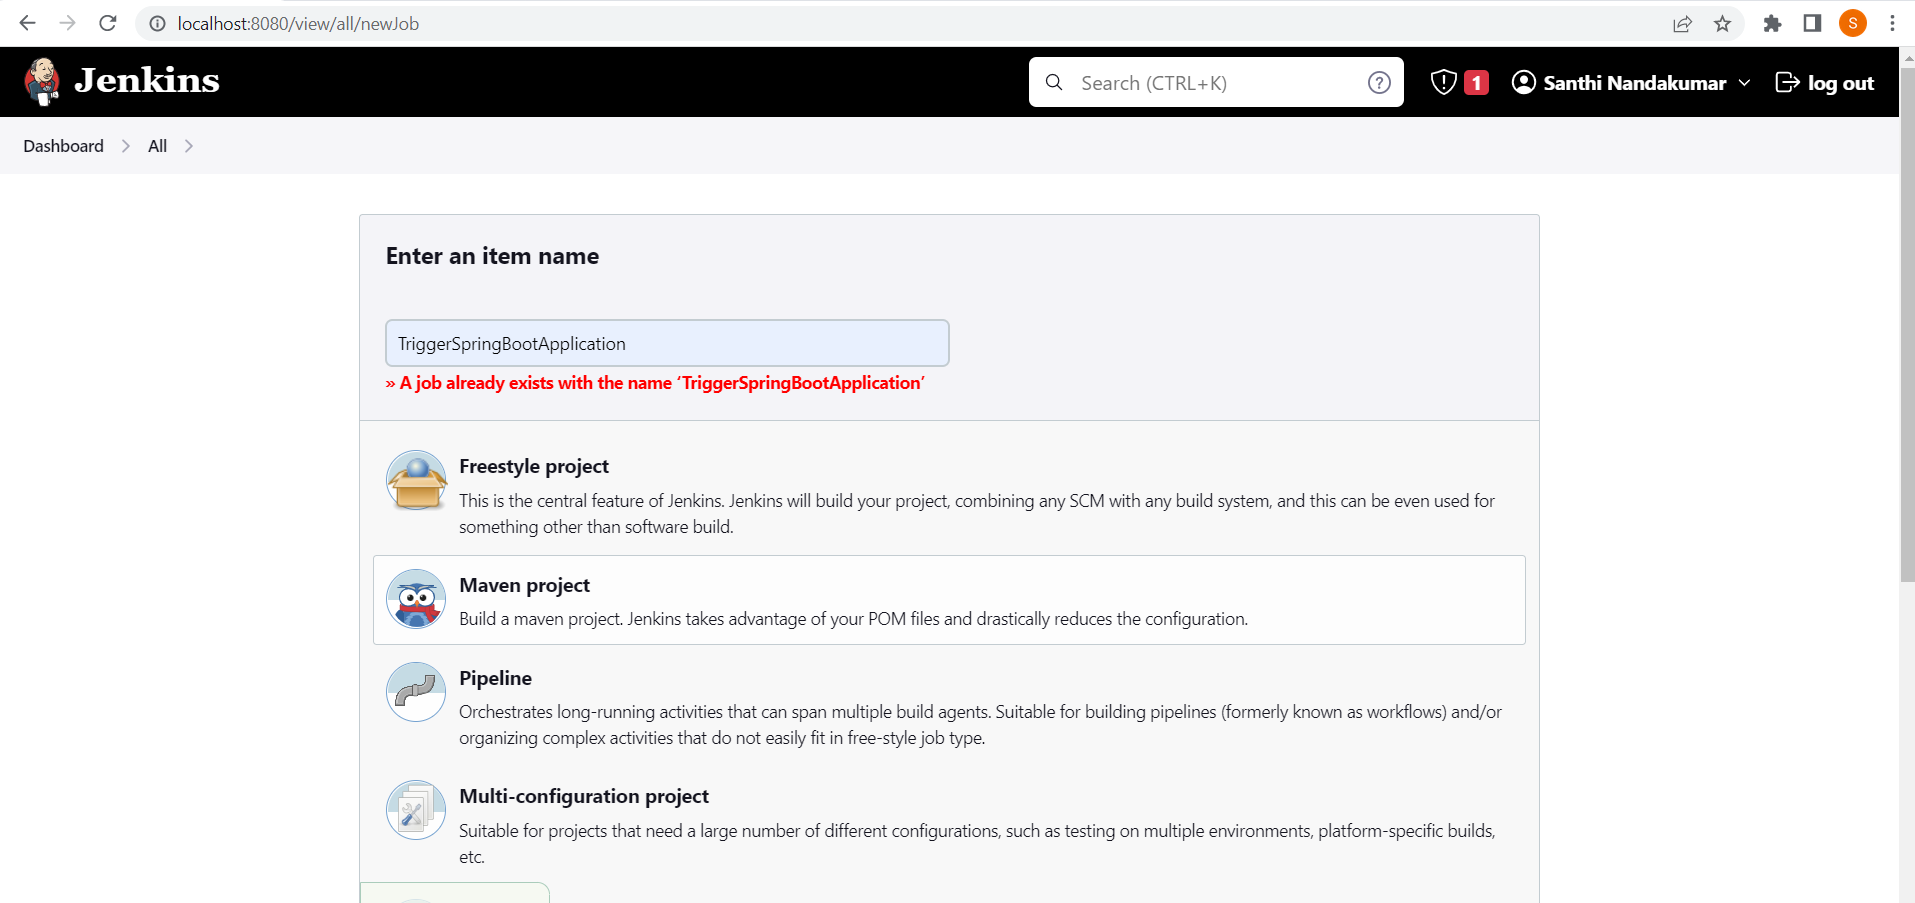Screen dimensions: 1915x903
Task: Click the log out link
Action: tap(1840, 83)
